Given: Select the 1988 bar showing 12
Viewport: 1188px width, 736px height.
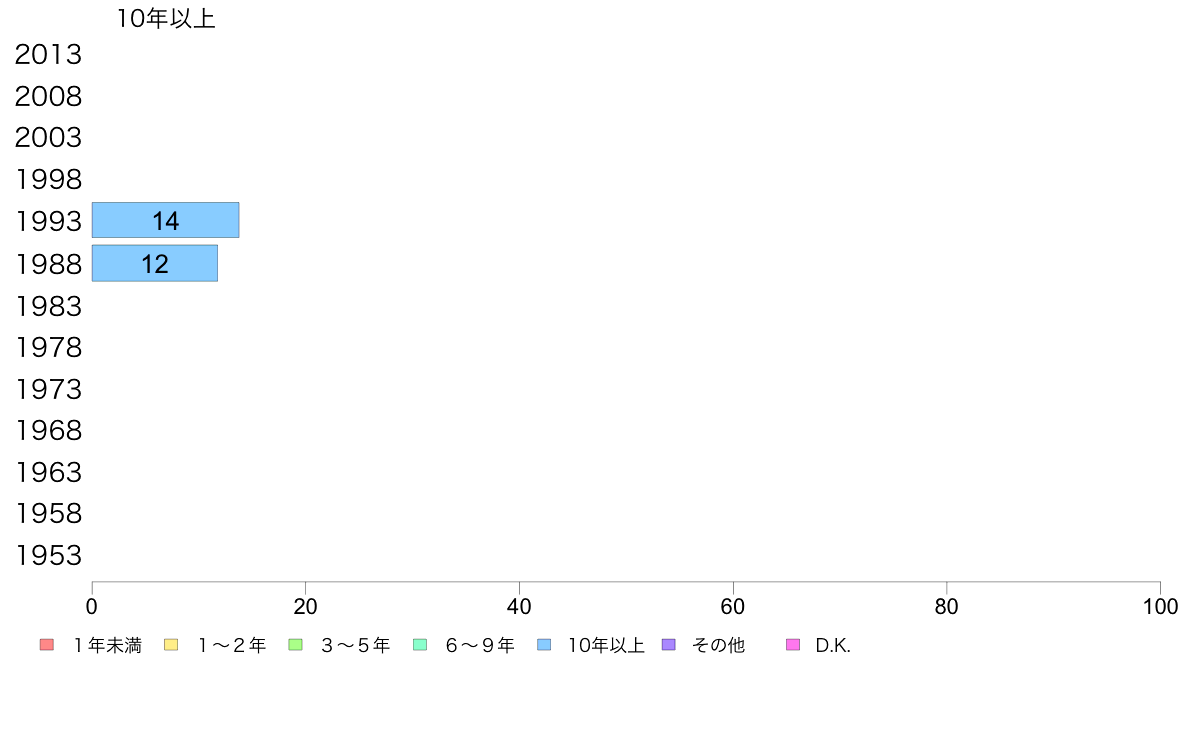Looking at the screenshot, I should point(155,263).
